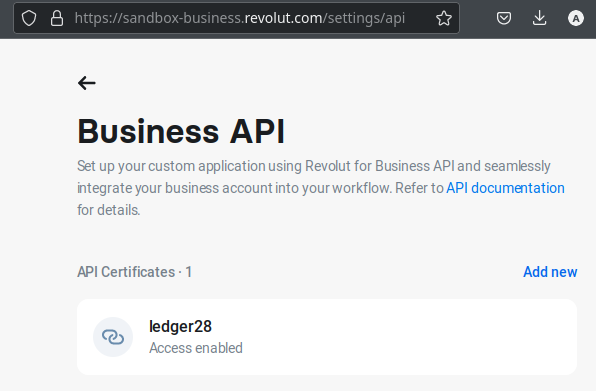Add new API certificate

(550, 272)
